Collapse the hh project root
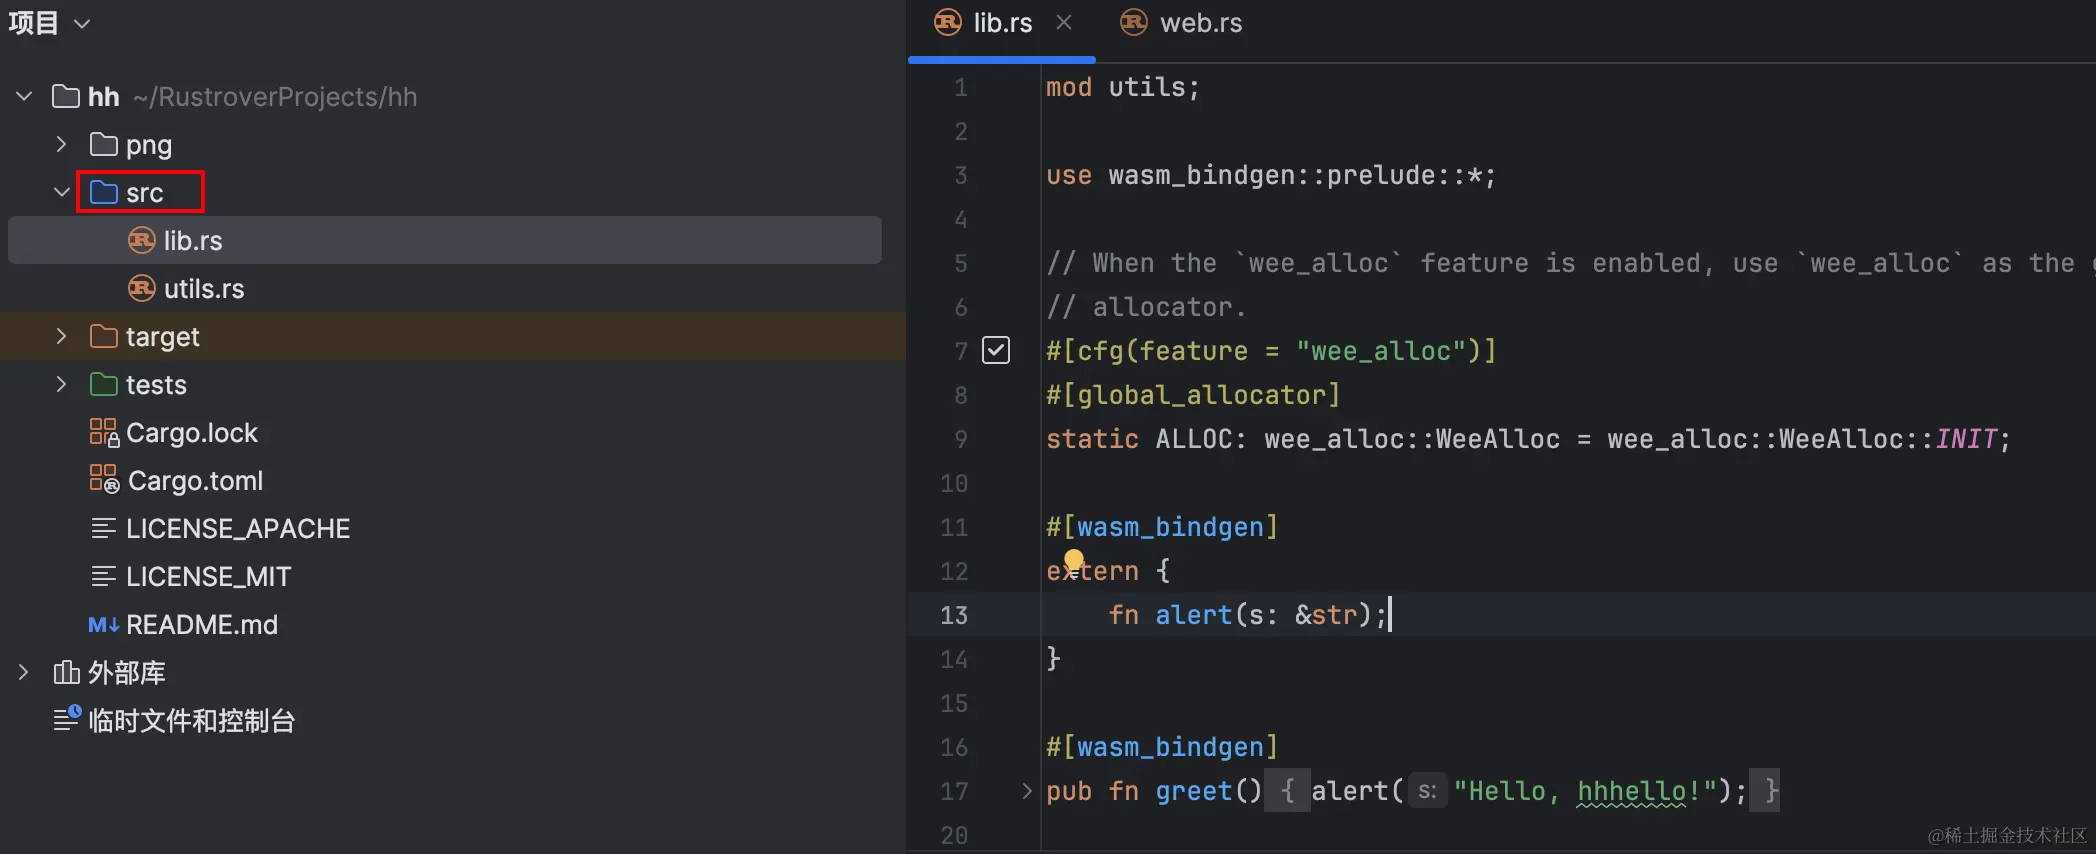The image size is (2096, 854). tap(24, 96)
